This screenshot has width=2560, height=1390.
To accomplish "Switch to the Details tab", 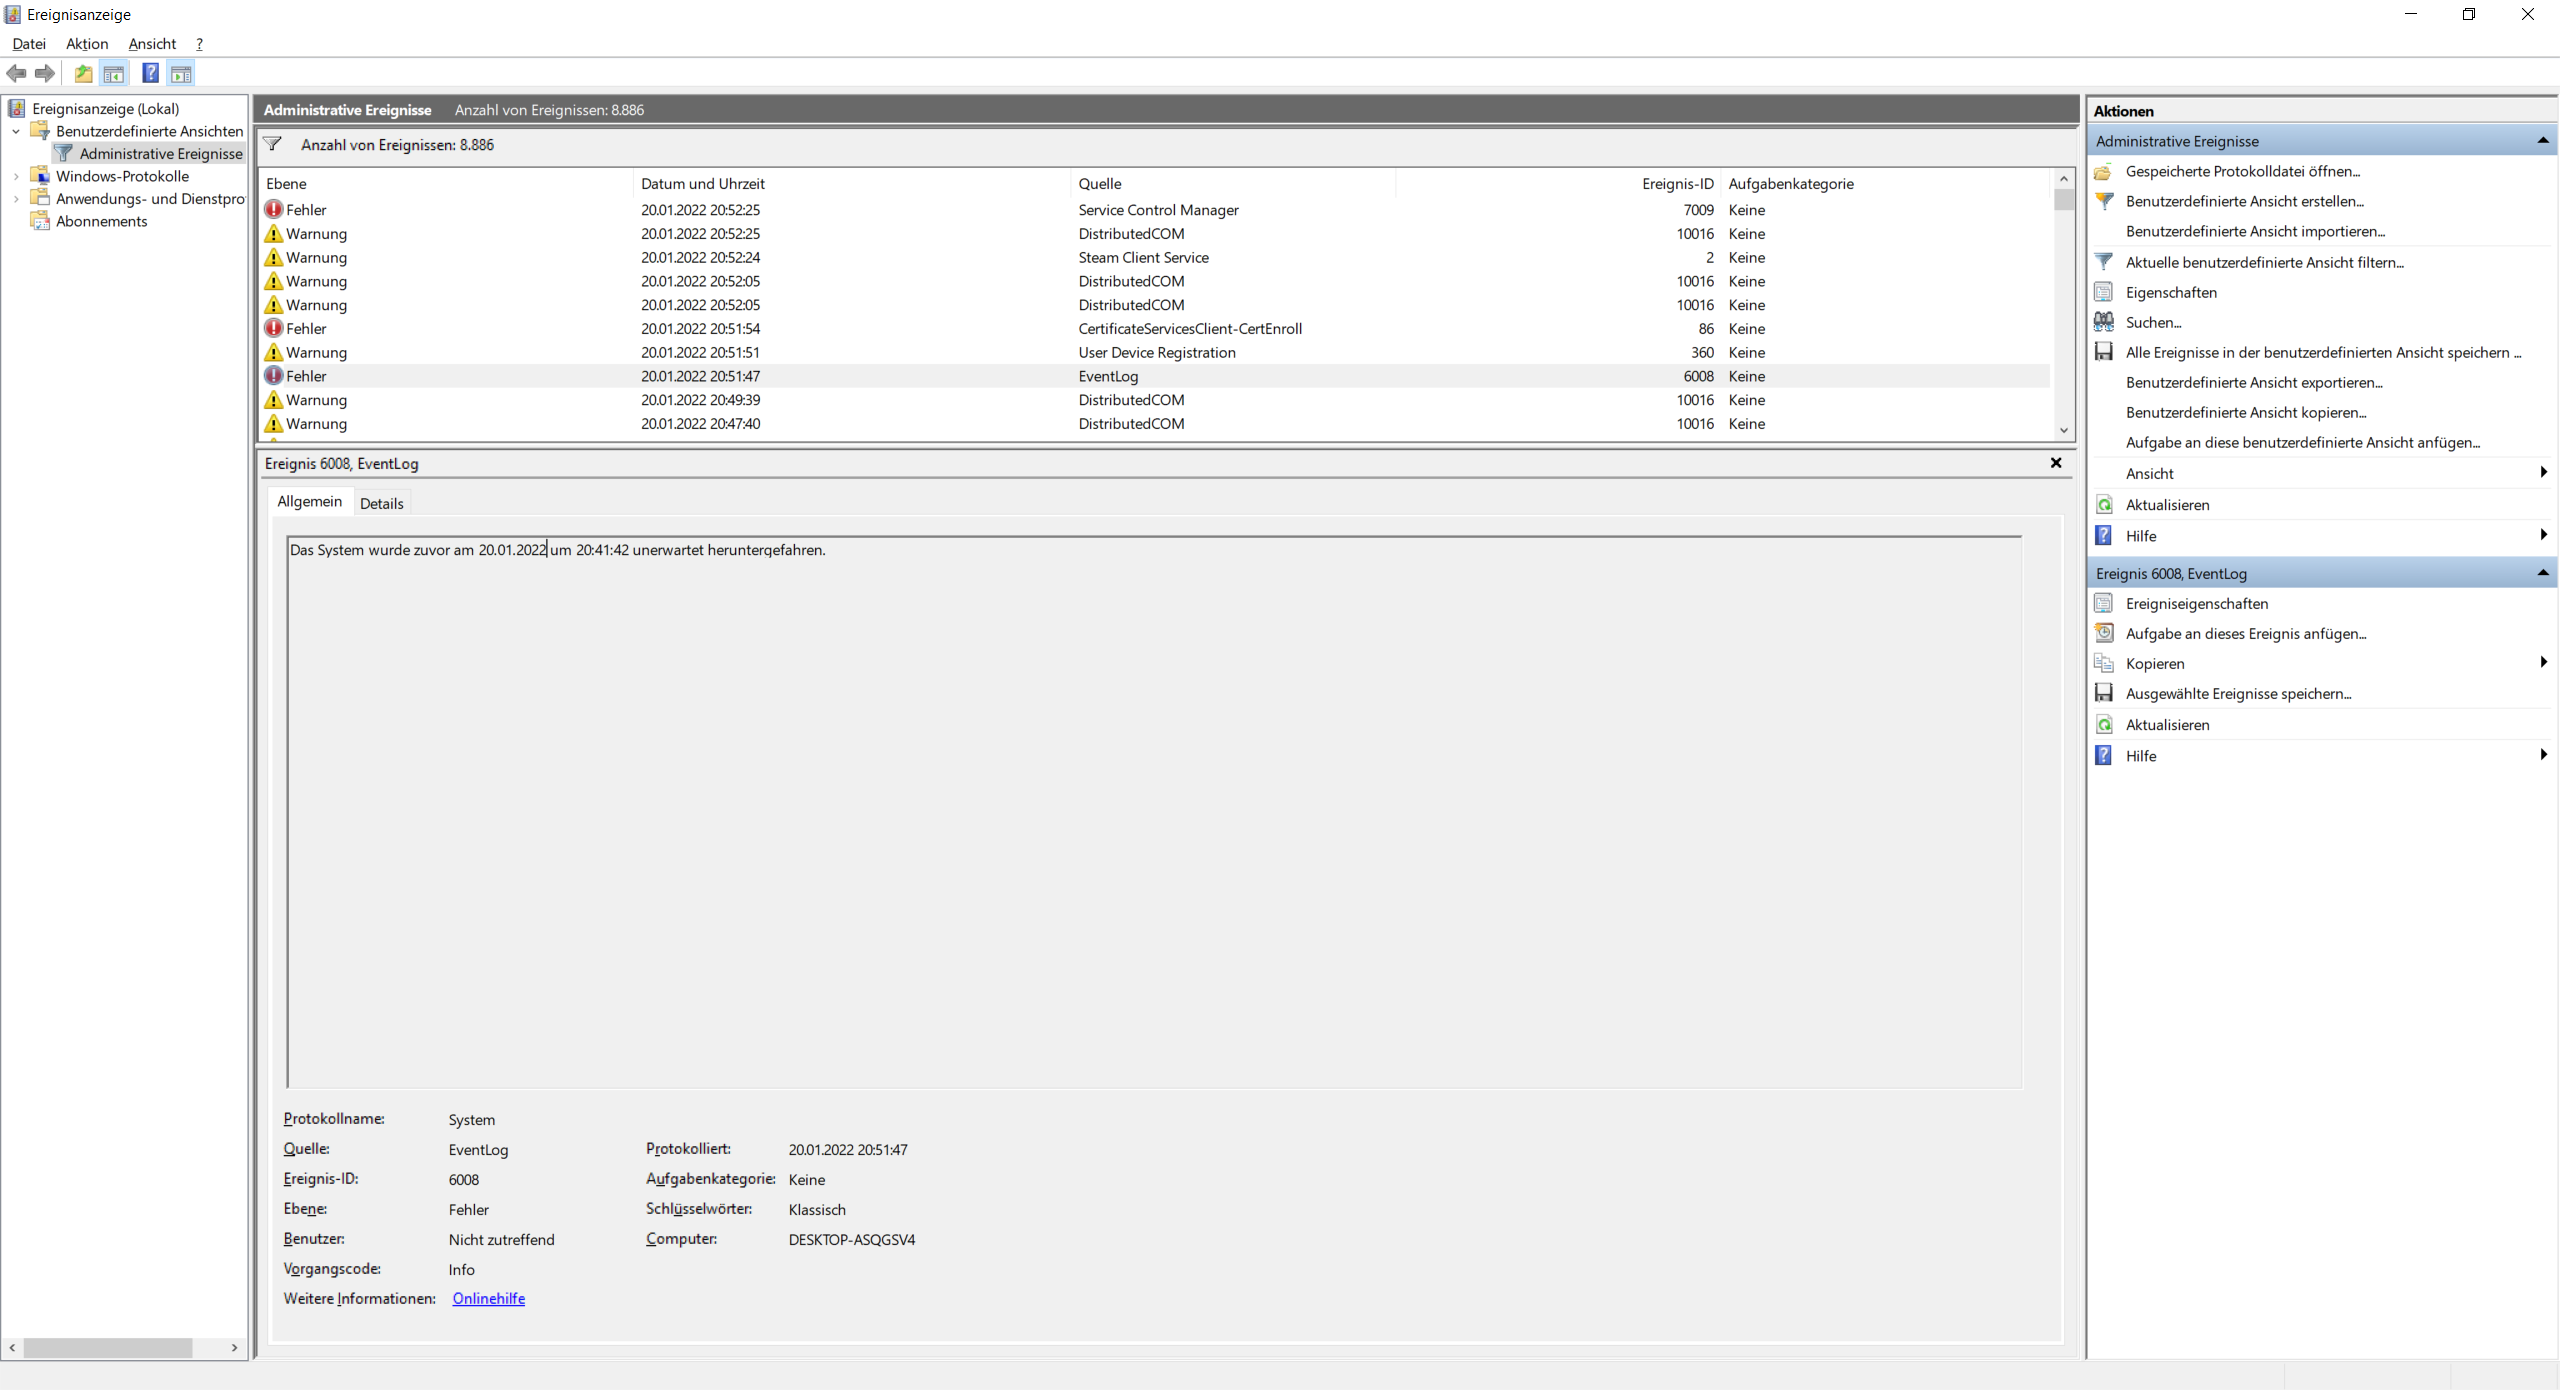I will (x=381, y=503).
